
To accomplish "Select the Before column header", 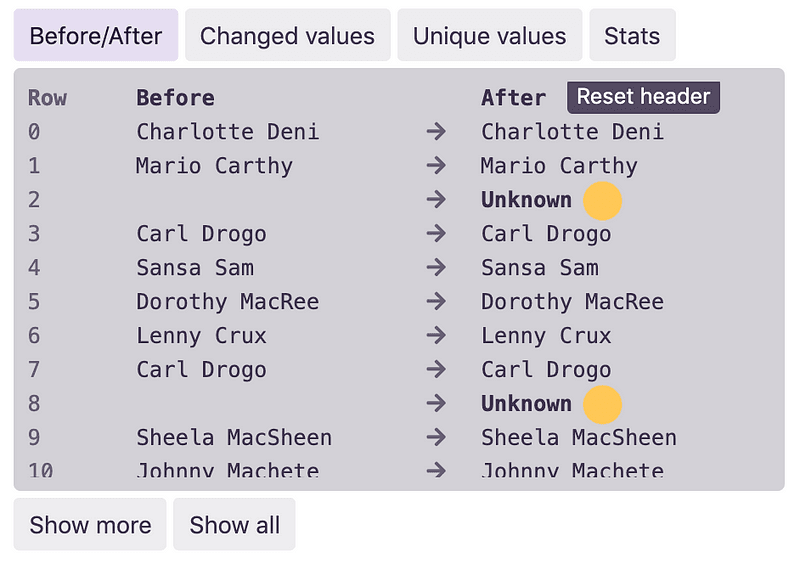I will tap(176, 97).
